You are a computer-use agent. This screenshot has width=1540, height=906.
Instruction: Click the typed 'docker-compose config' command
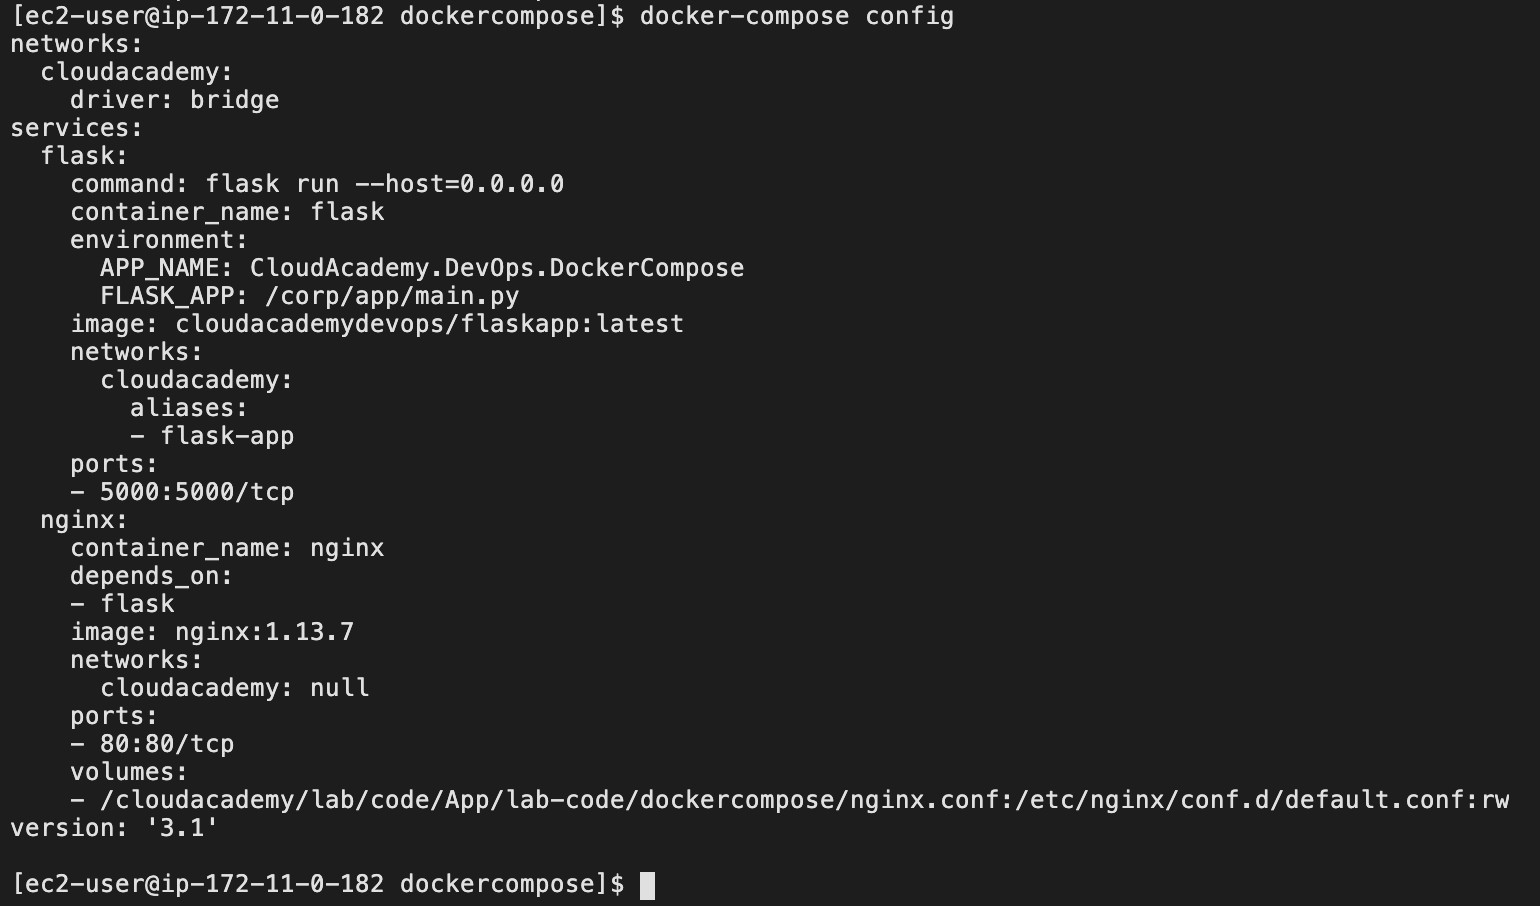(x=796, y=16)
